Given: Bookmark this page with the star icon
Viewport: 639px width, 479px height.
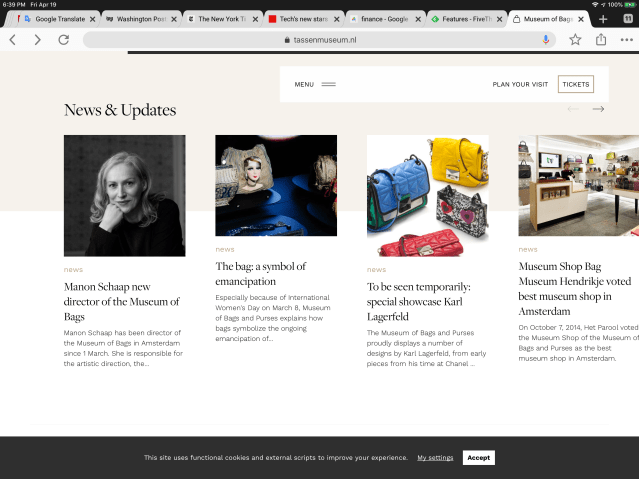Looking at the screenshot, I should click(x=575, y=40).
